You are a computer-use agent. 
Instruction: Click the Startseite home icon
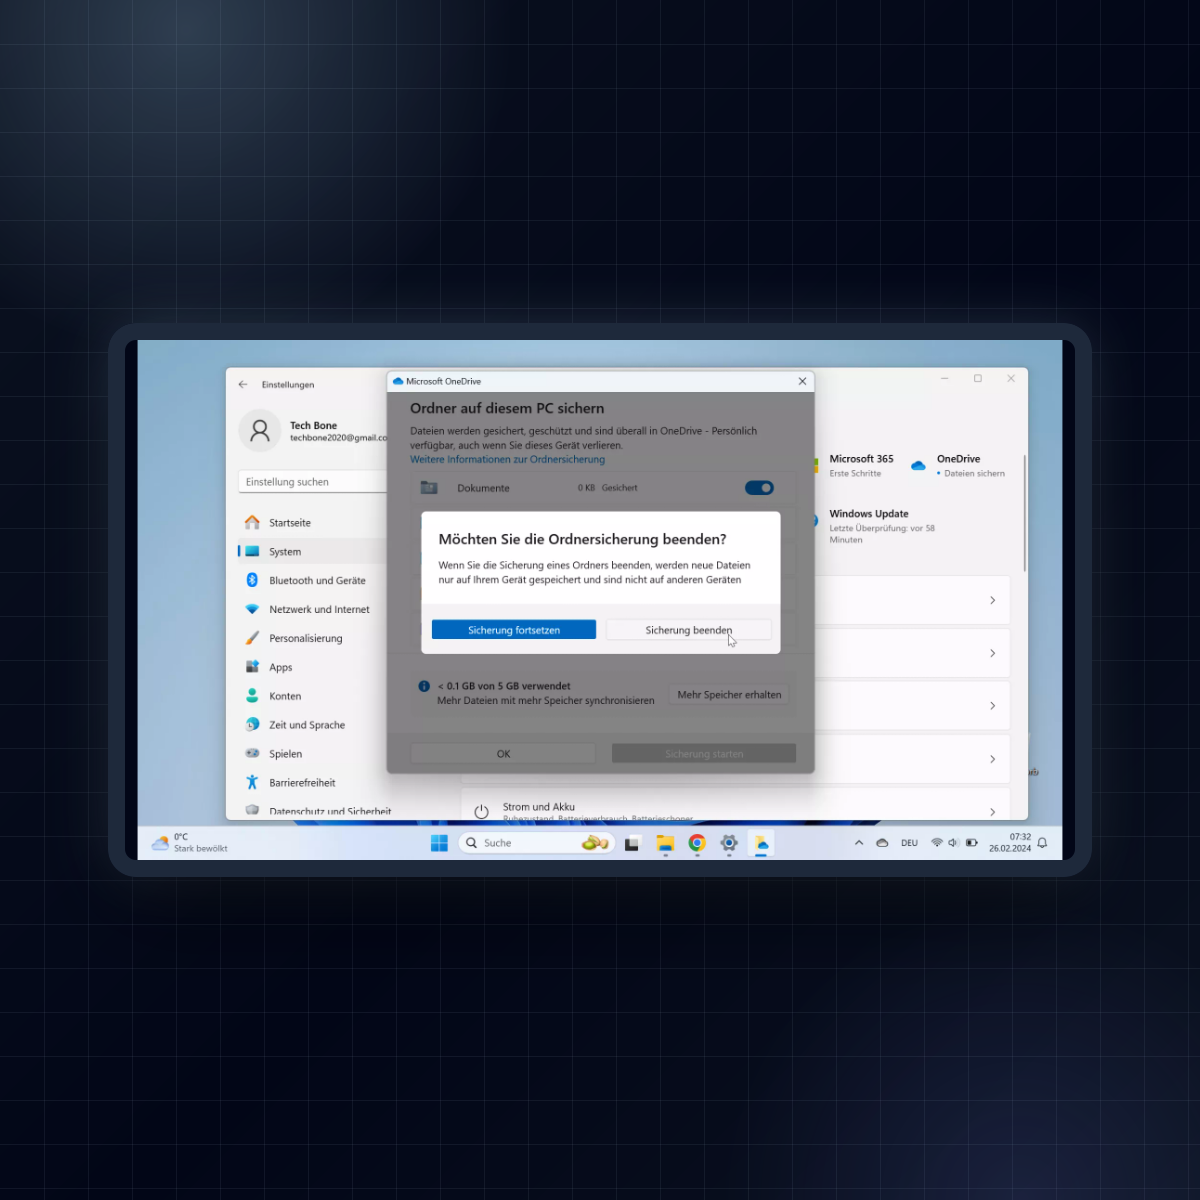252,522
